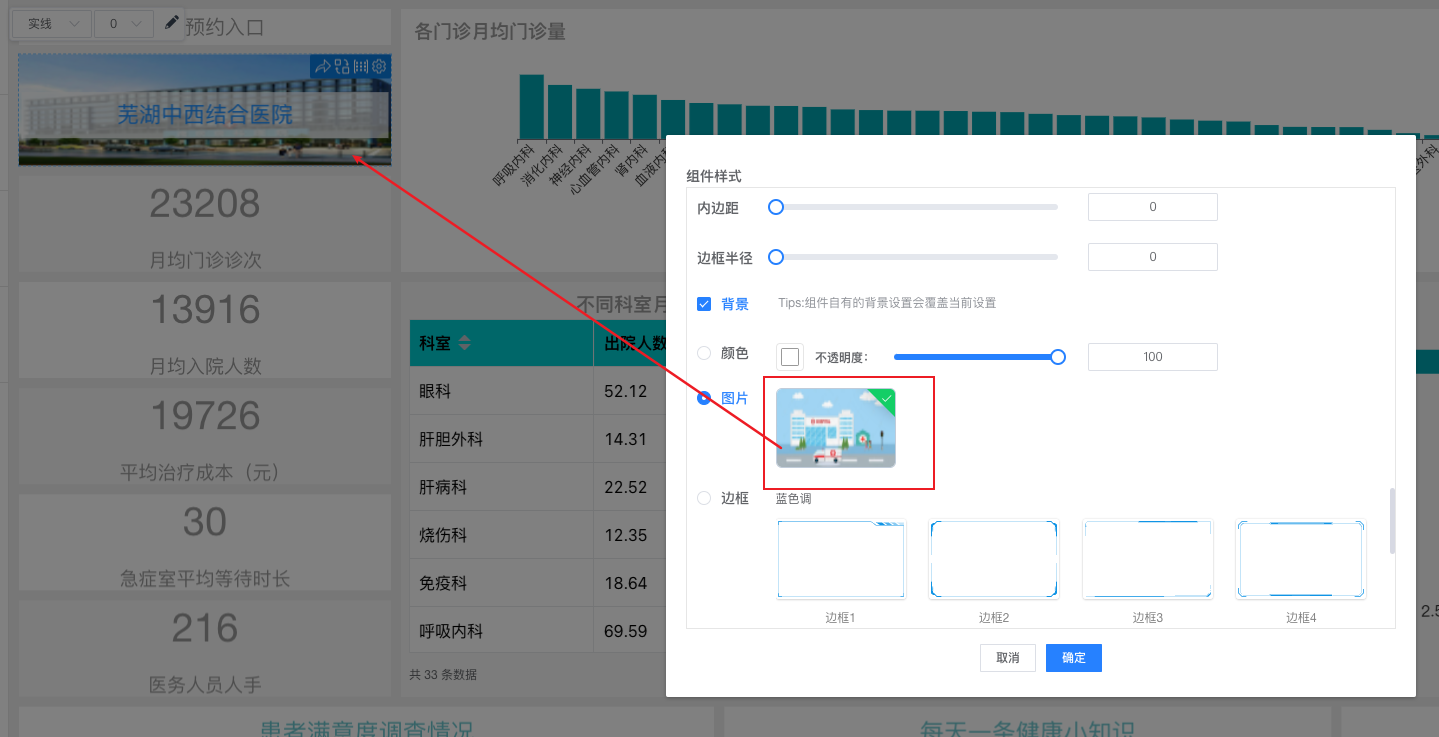Click the 23208 monthly outpatient number

click(x=205, y=204)
